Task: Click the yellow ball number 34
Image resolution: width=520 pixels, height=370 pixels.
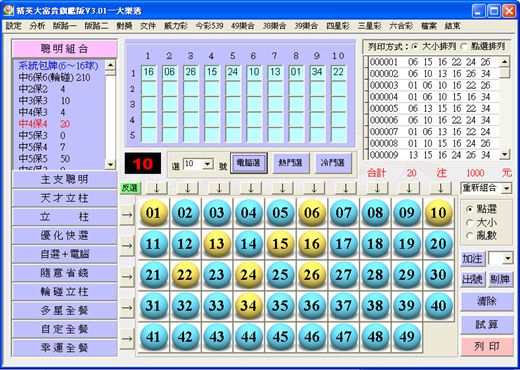Action: (248, 306)
